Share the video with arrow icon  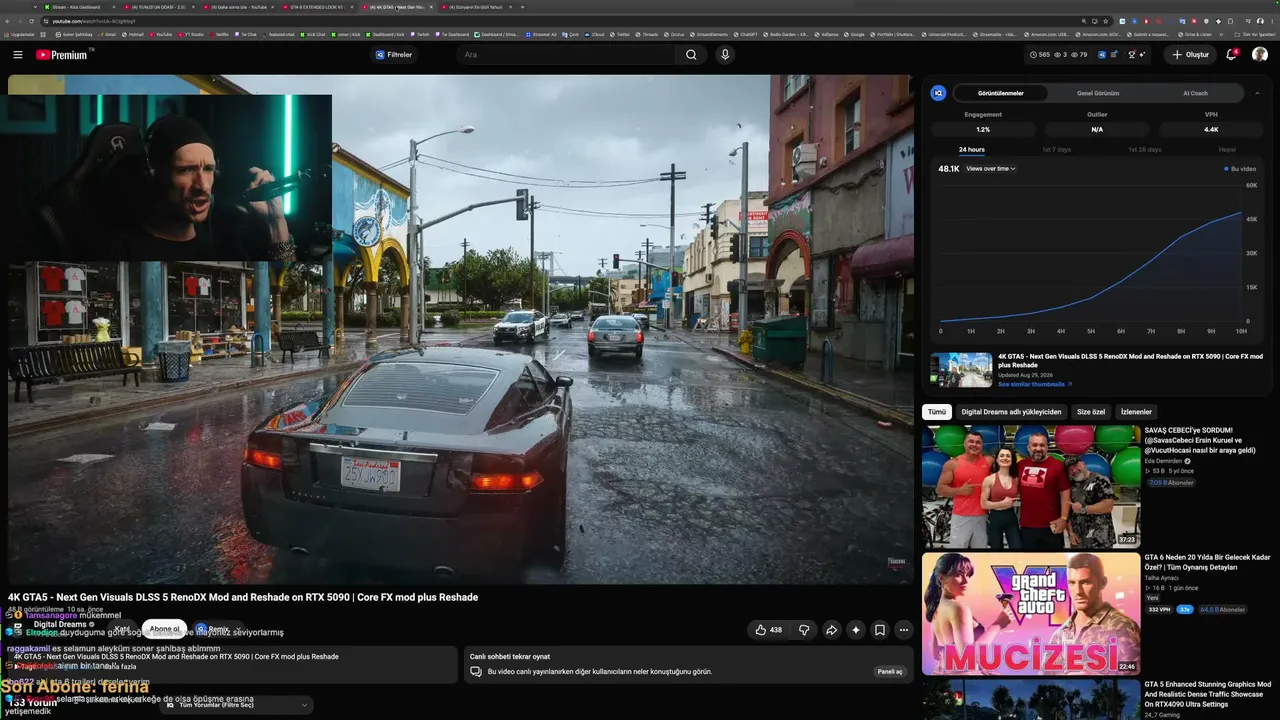831,630
